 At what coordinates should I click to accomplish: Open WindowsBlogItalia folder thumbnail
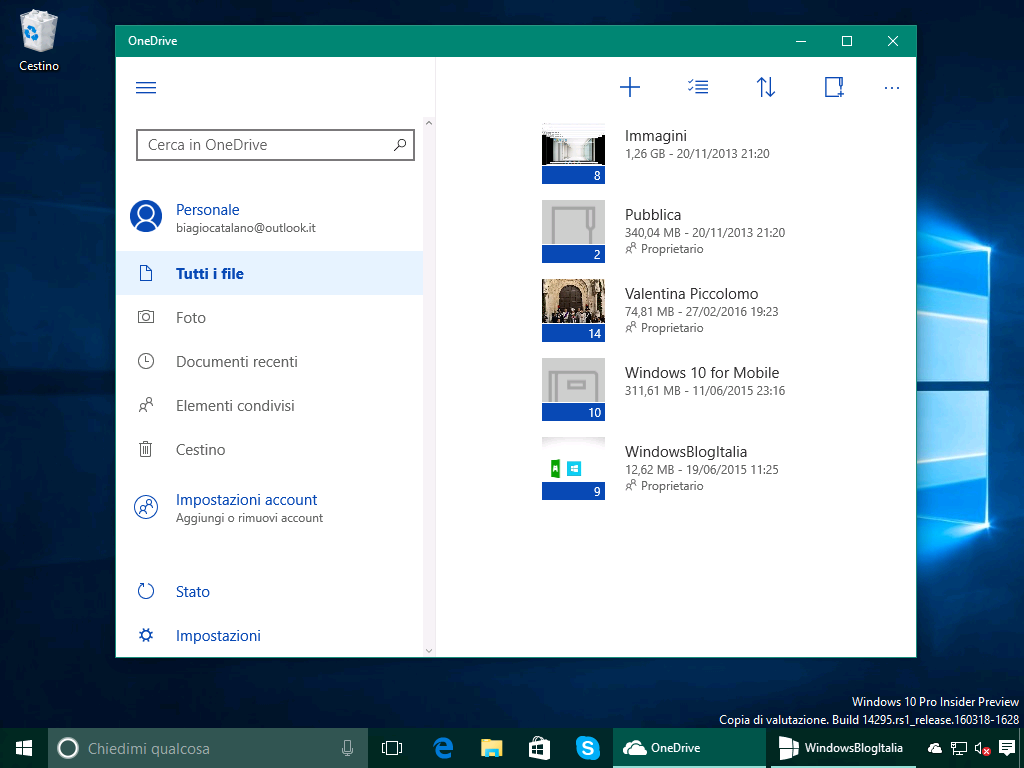coord(573,469)
